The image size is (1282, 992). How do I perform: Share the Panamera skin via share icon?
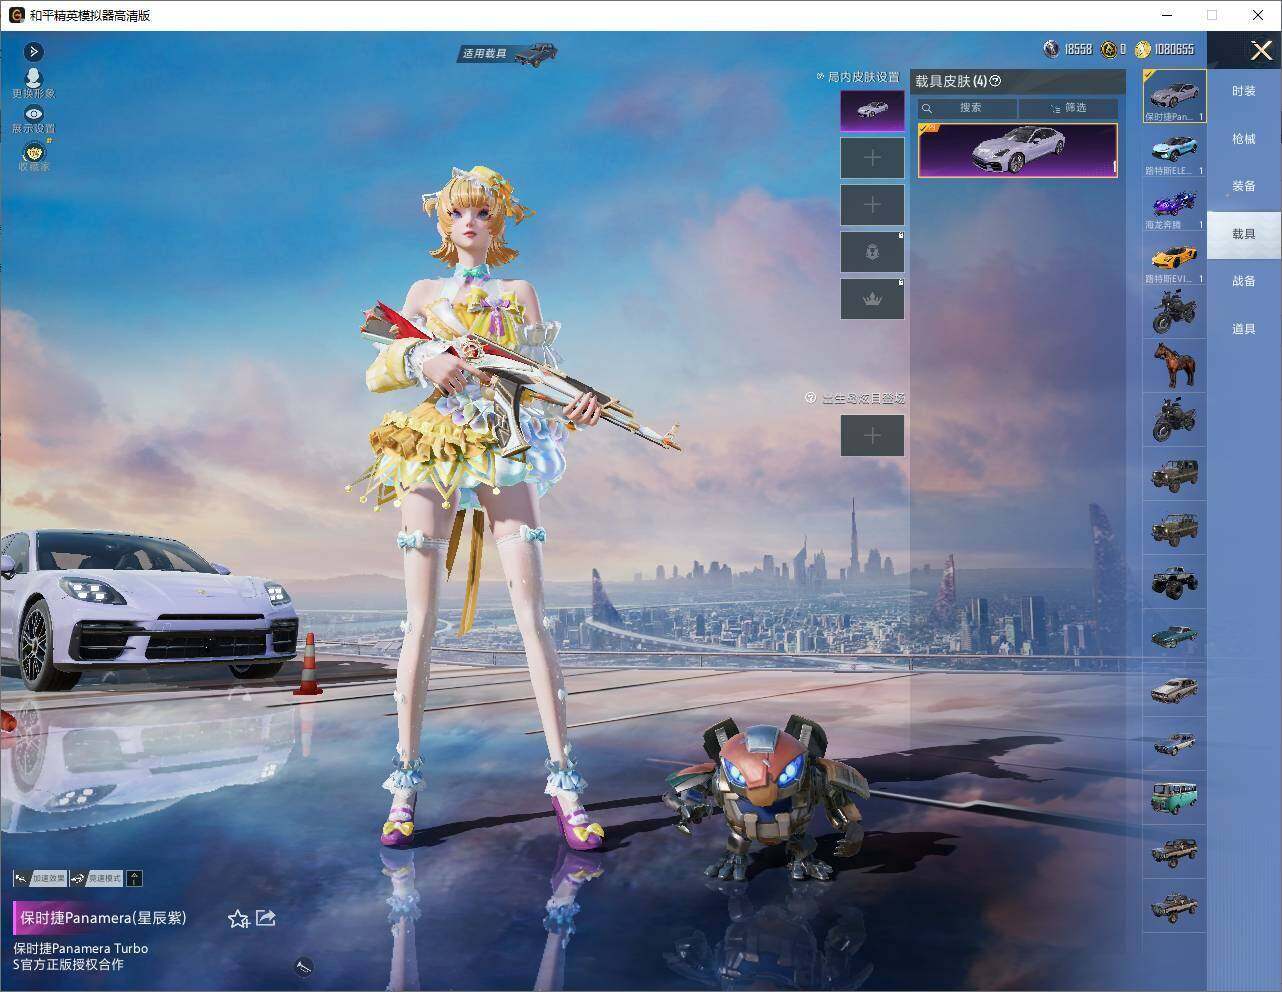pyautogui.click(x=266, y=917)
